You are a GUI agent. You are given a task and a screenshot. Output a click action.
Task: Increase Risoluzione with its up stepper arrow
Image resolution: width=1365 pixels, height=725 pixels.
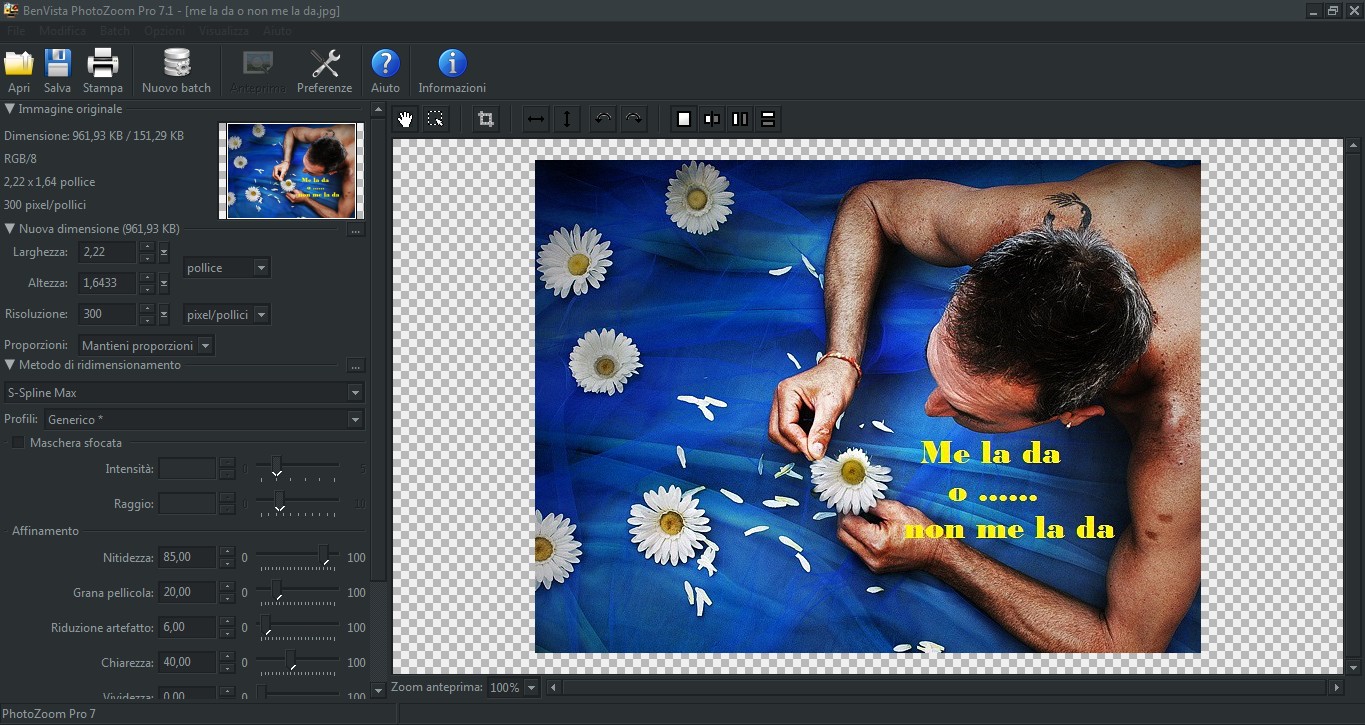(x=147, y=308)
